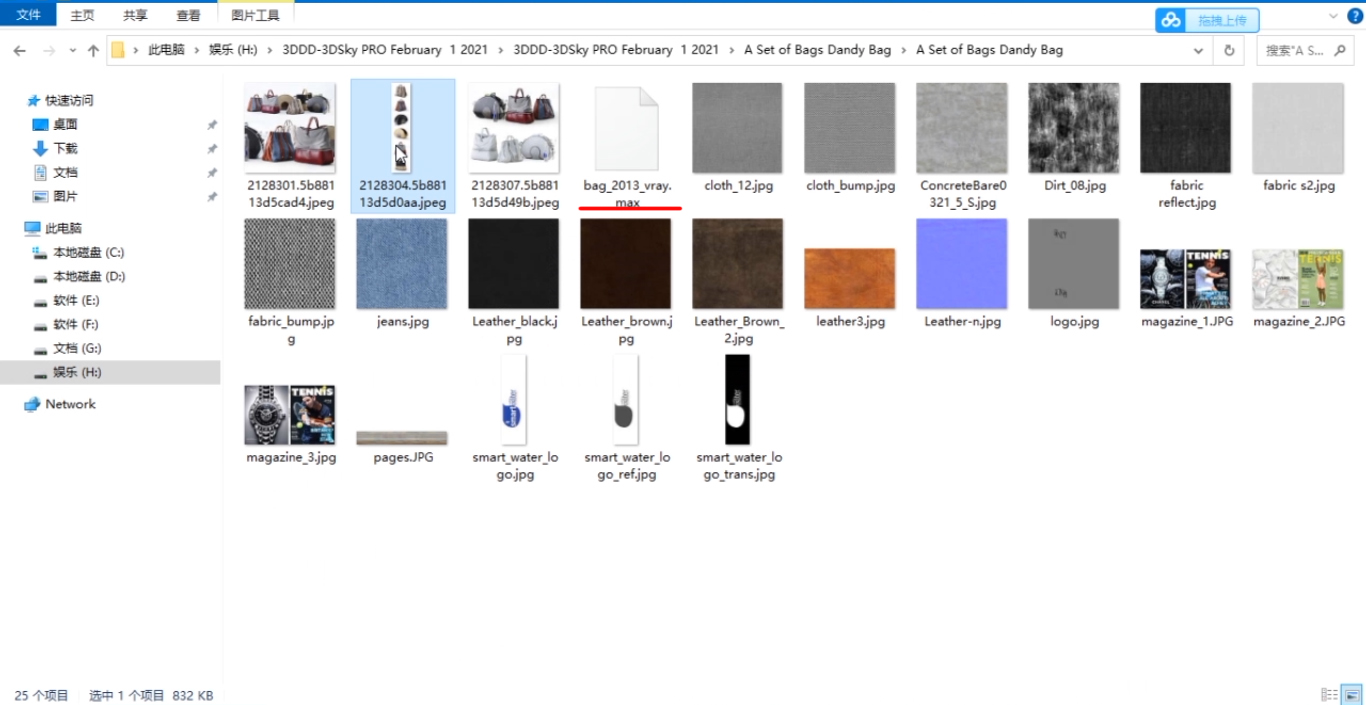
Task: Select Leather_brown.jpg file
Action: click(x=627, y=264)
